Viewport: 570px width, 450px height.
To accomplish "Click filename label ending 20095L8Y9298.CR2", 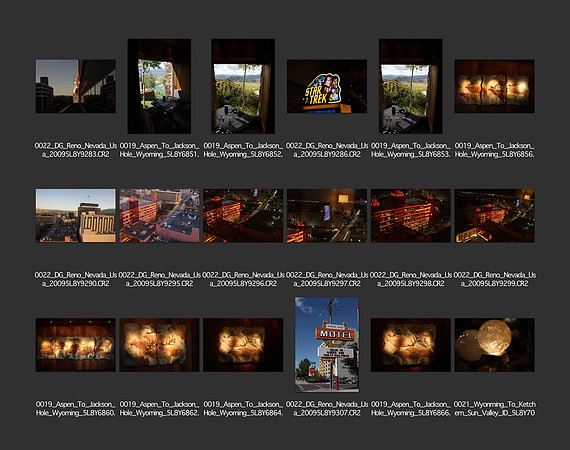I will click(x=411, y=279).
